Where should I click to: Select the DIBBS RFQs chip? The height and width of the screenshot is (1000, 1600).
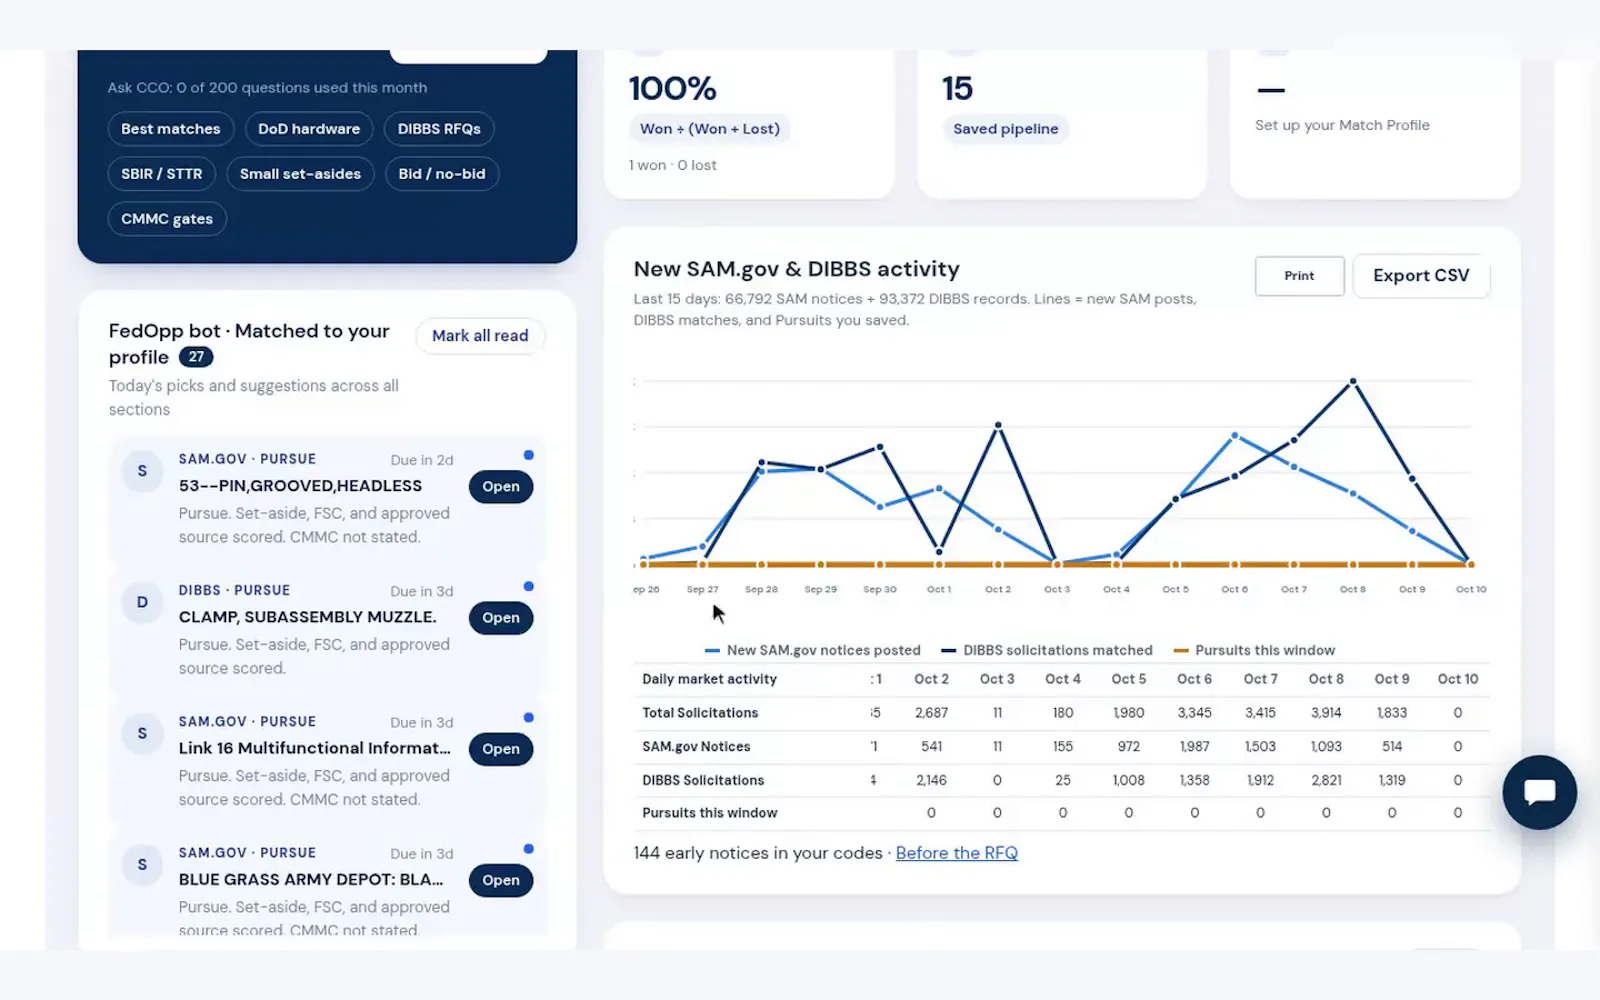[439, 129]
